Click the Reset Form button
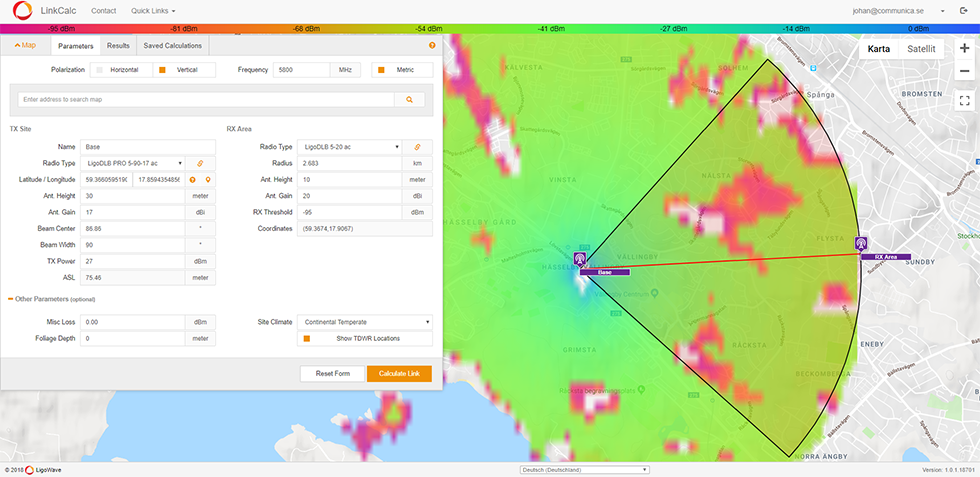 click(x=332, y=374)
